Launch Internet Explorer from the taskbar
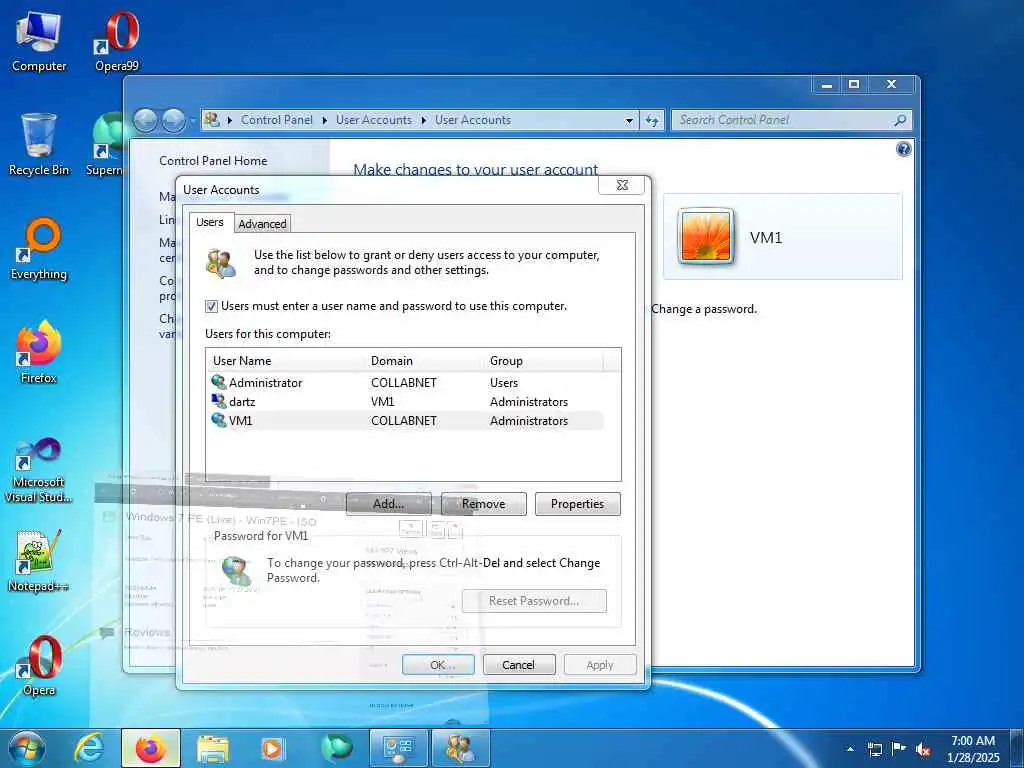 [x=89, y=748]
